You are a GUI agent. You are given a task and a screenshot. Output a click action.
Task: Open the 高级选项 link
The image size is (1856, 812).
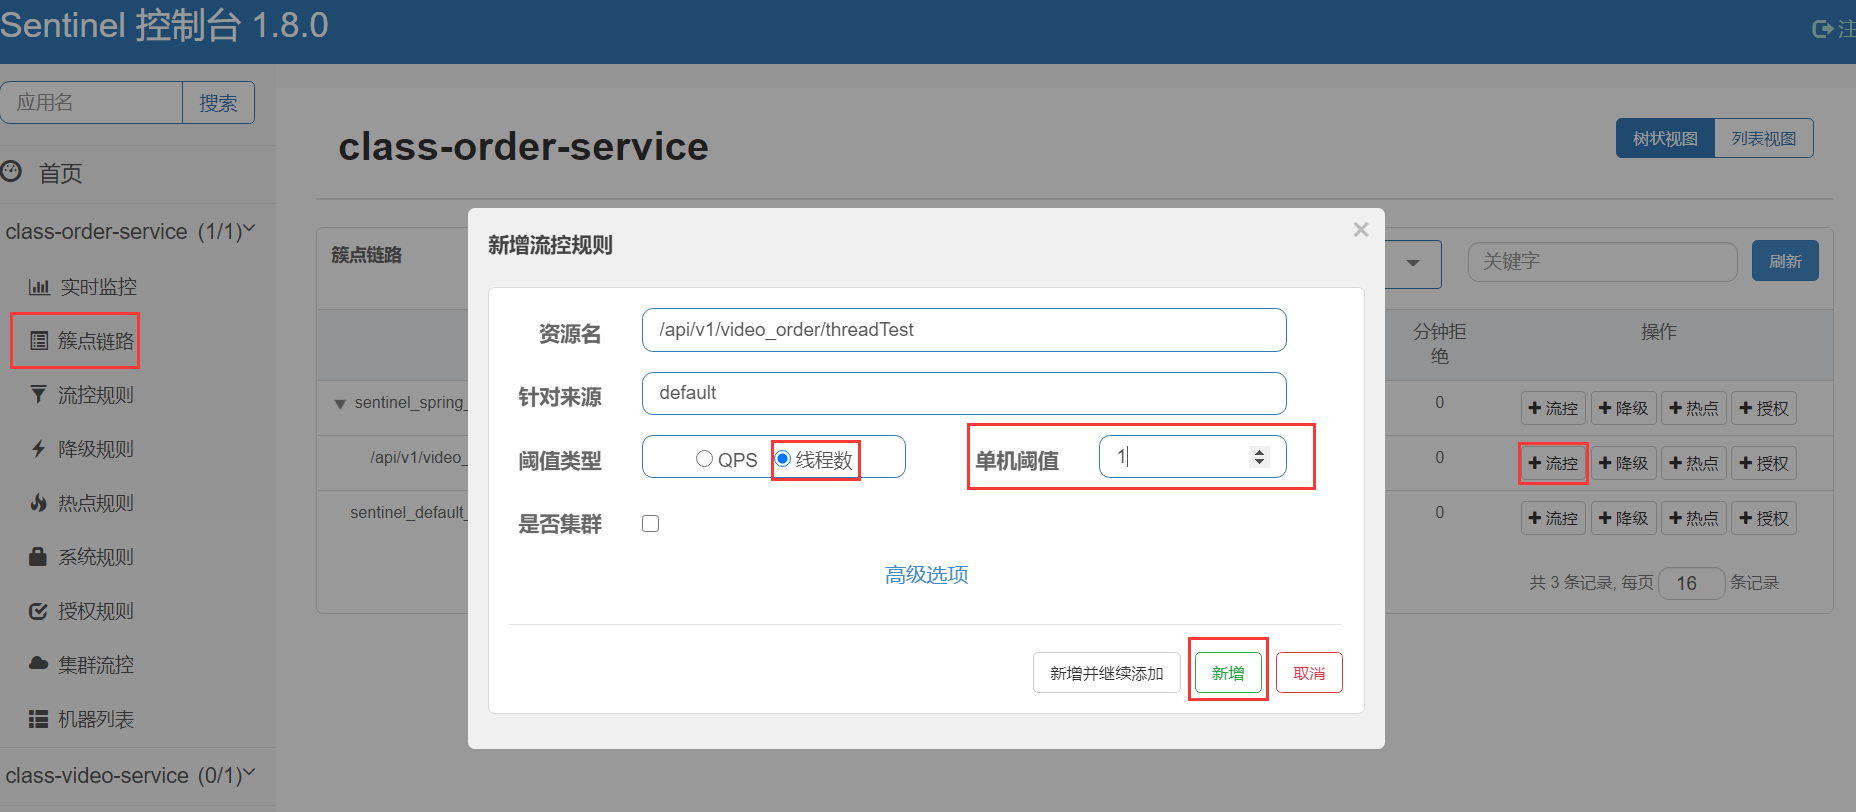tap(926, 575)
